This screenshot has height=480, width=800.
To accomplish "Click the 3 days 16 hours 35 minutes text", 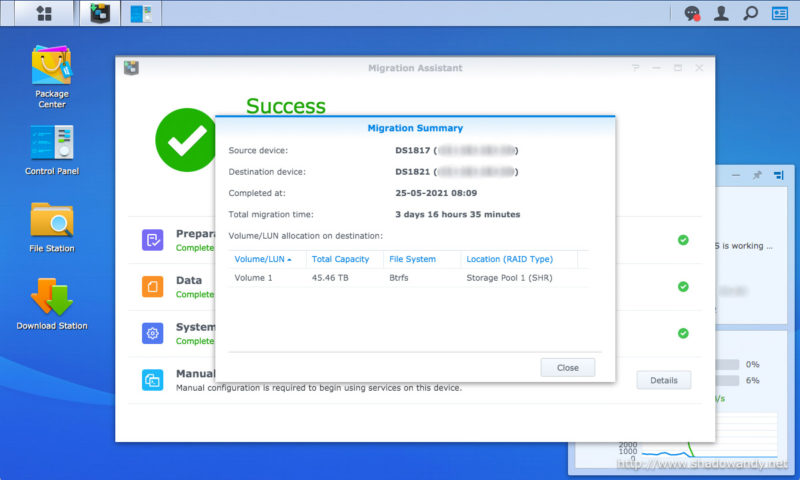I will [x=458, y=214].
